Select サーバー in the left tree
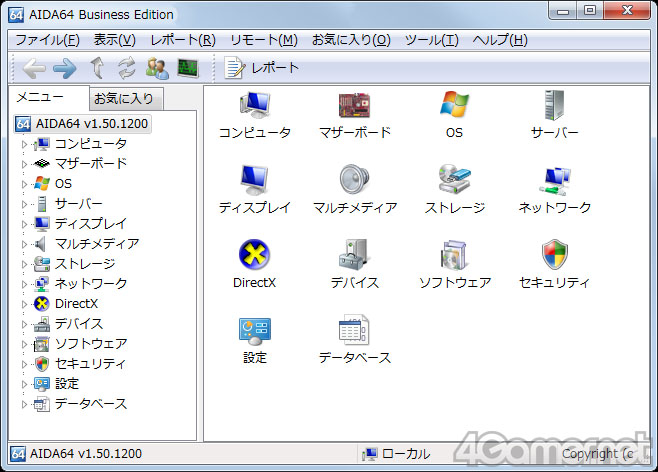 79,204
